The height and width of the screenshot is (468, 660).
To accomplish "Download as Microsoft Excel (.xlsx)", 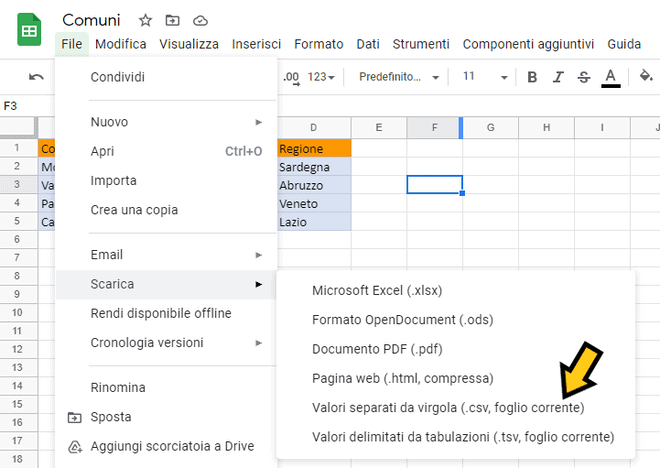I will (376, 291).
